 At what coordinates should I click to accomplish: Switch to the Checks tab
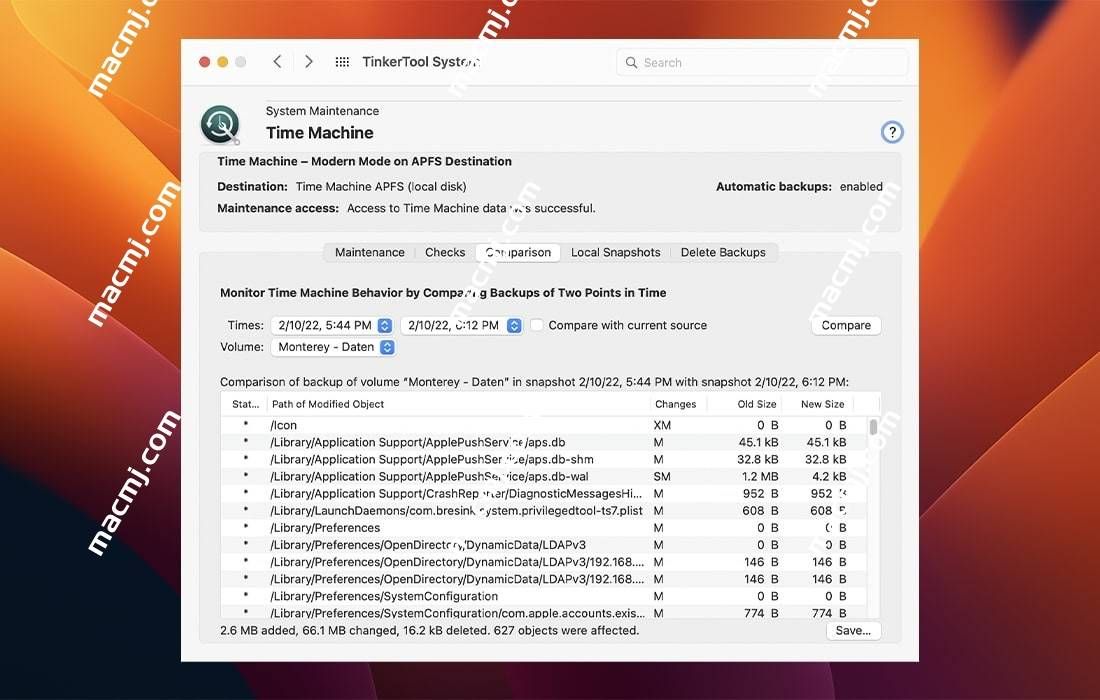click(x=445, y=253)
